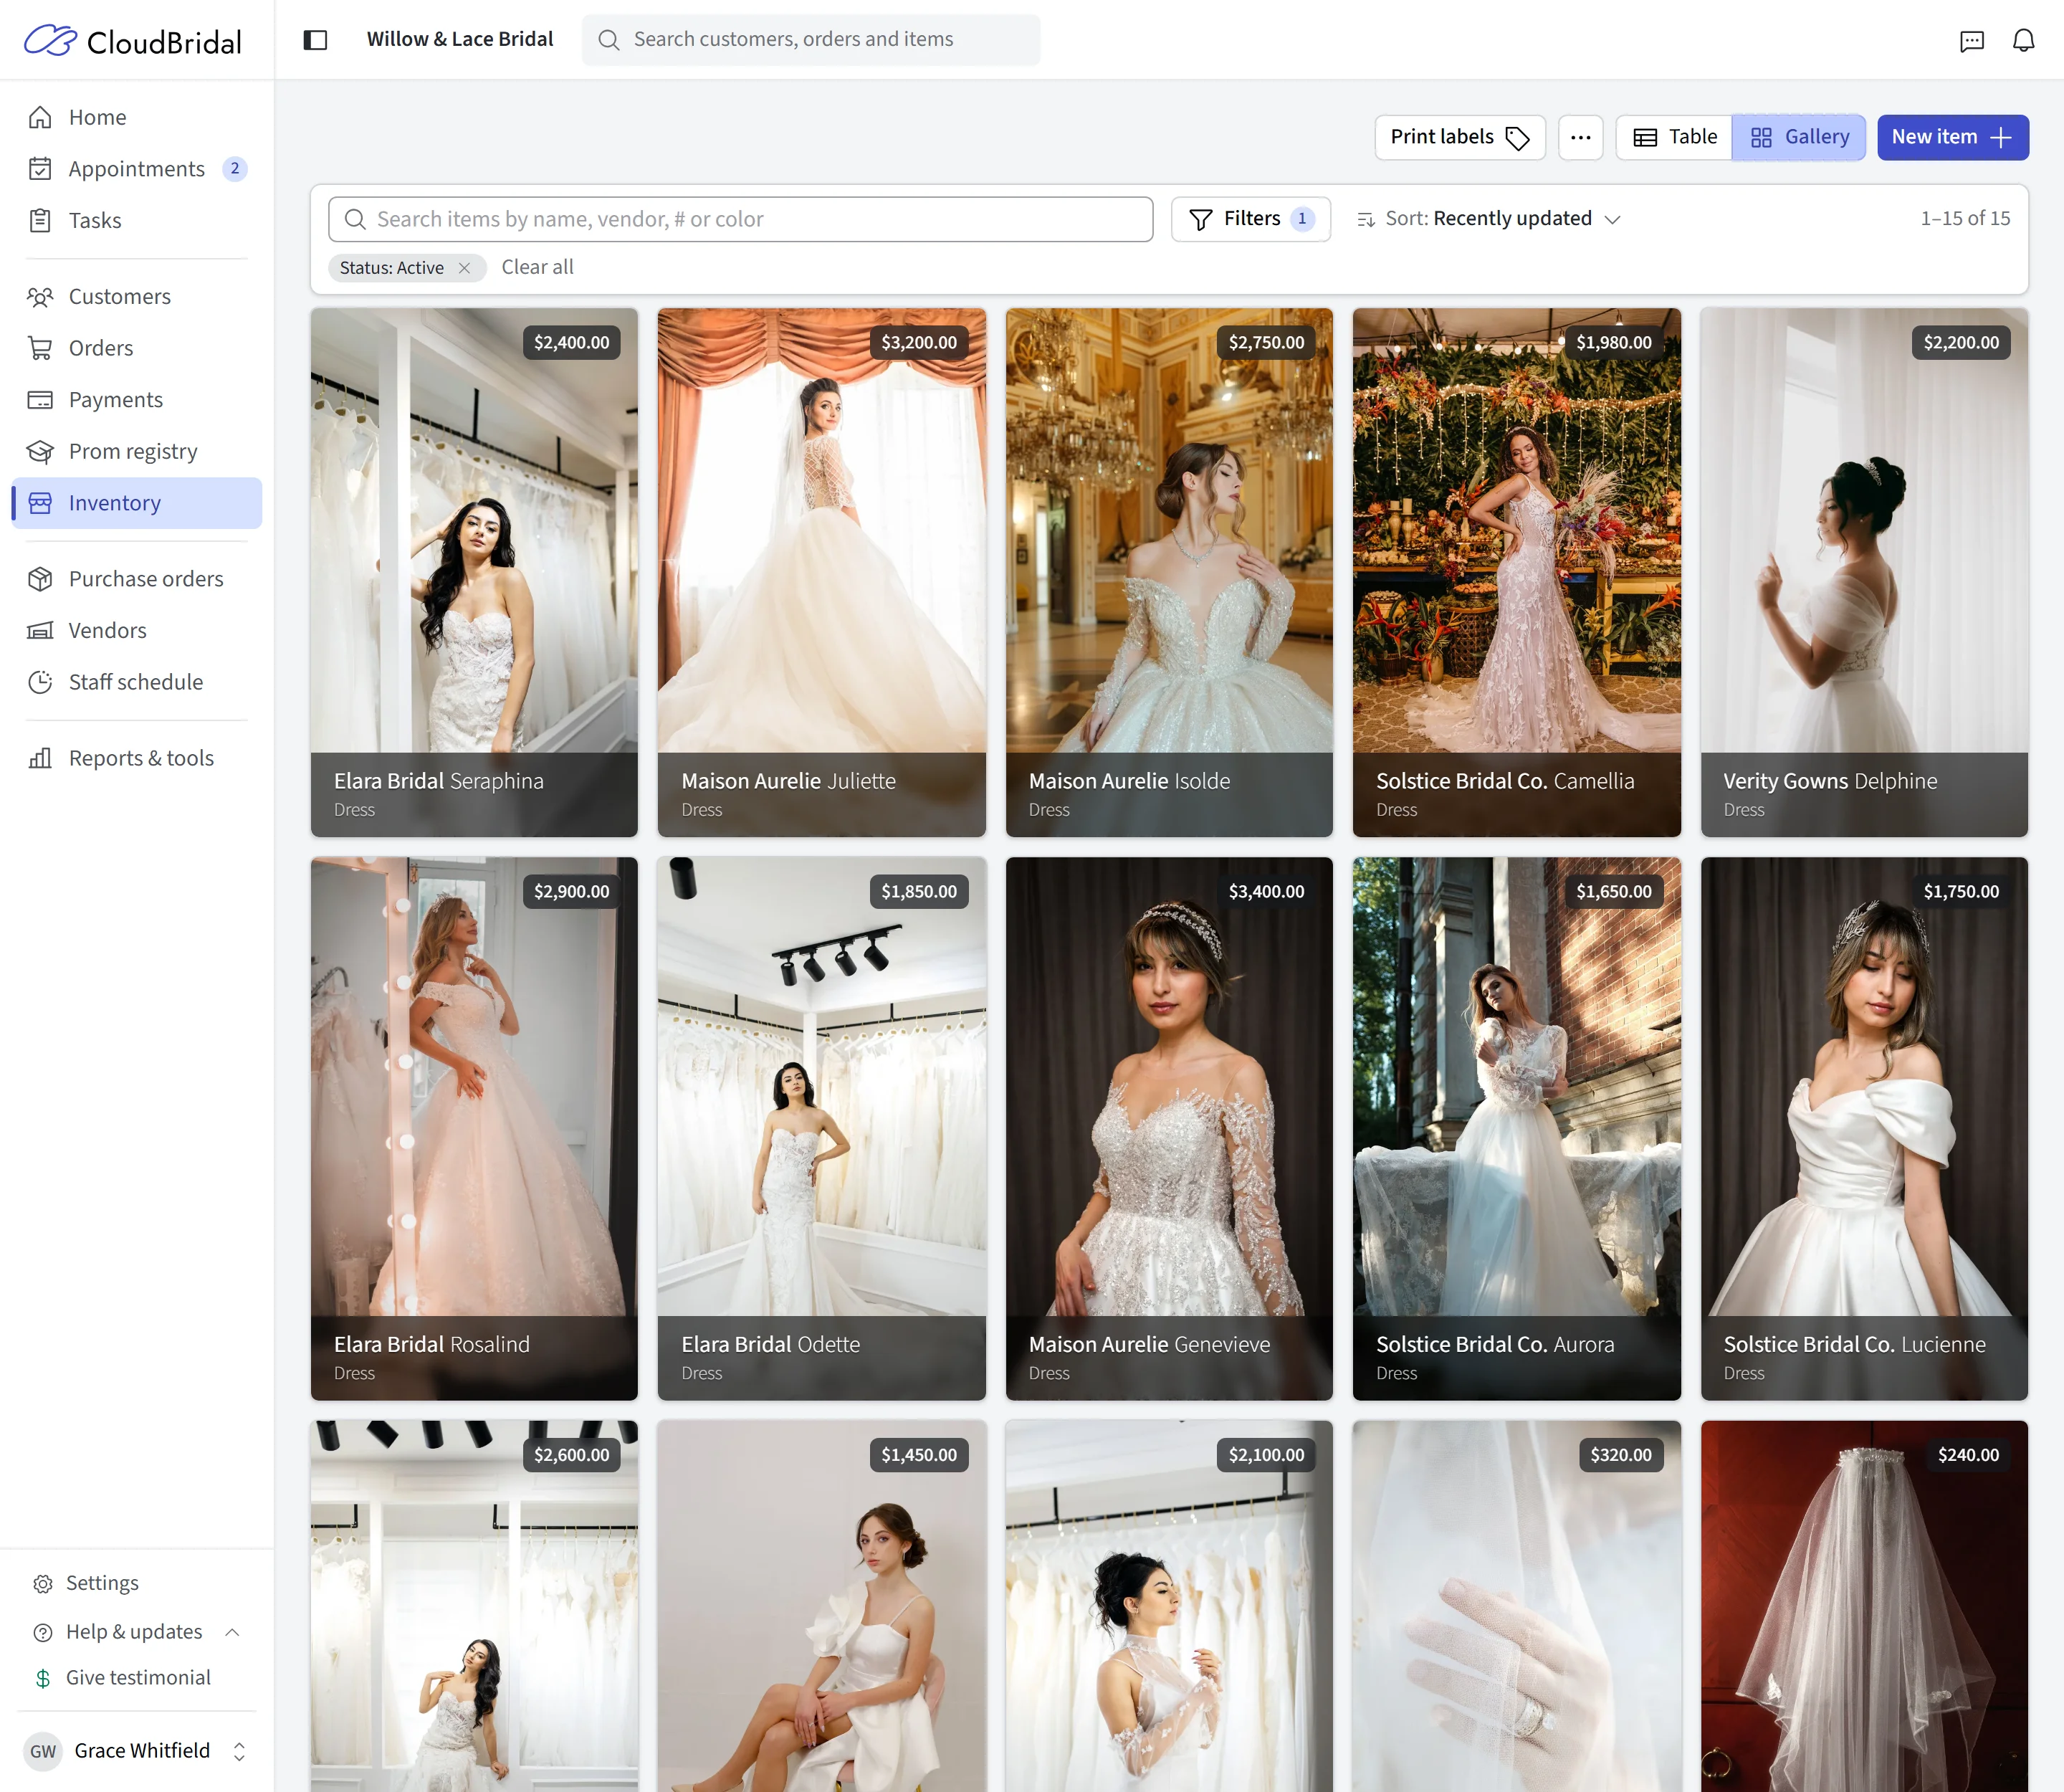This screenshot has width=2064, height=1792.
Task: Open the Sort: Recently updated dropdown
Action: [x=1488, y=219]
